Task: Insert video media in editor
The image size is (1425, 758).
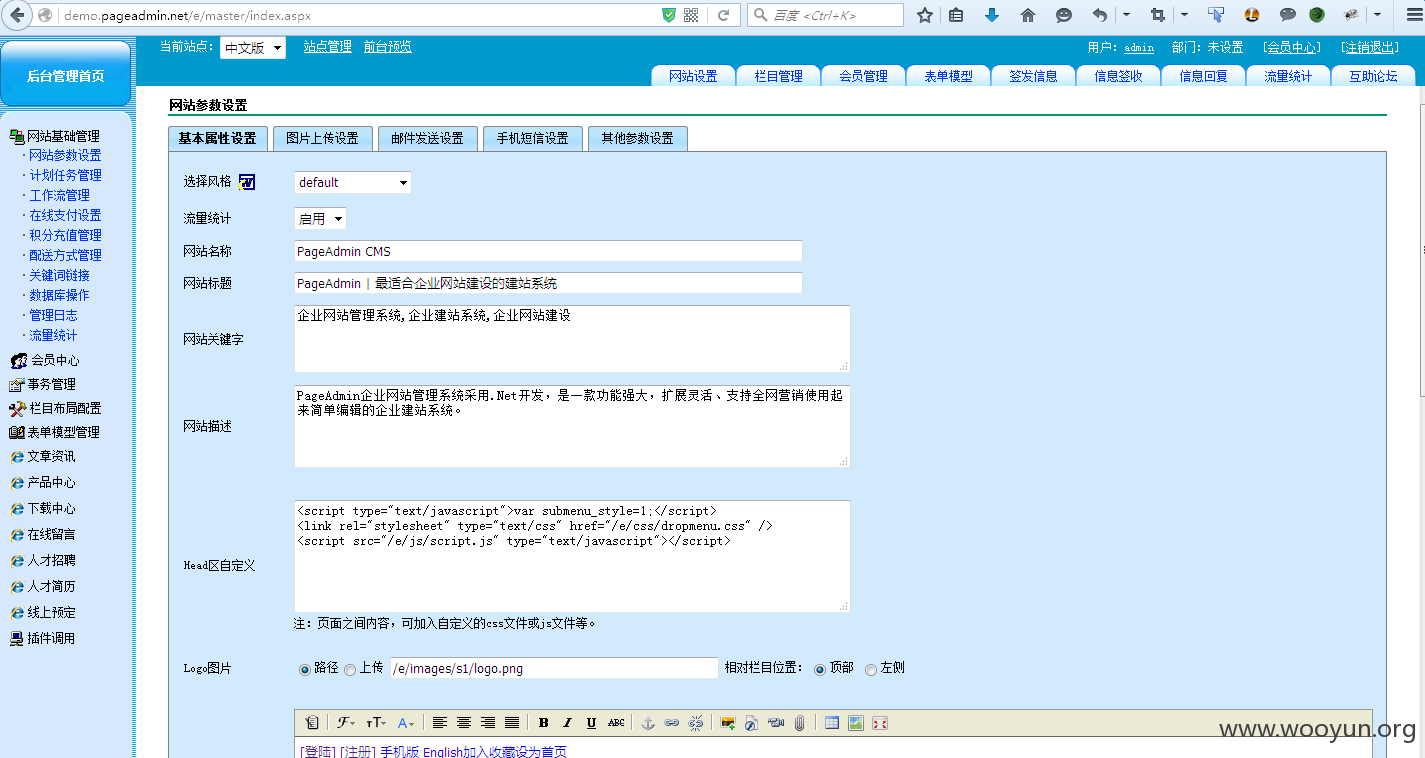Action: pyautogui.click(x=775, y=723)
